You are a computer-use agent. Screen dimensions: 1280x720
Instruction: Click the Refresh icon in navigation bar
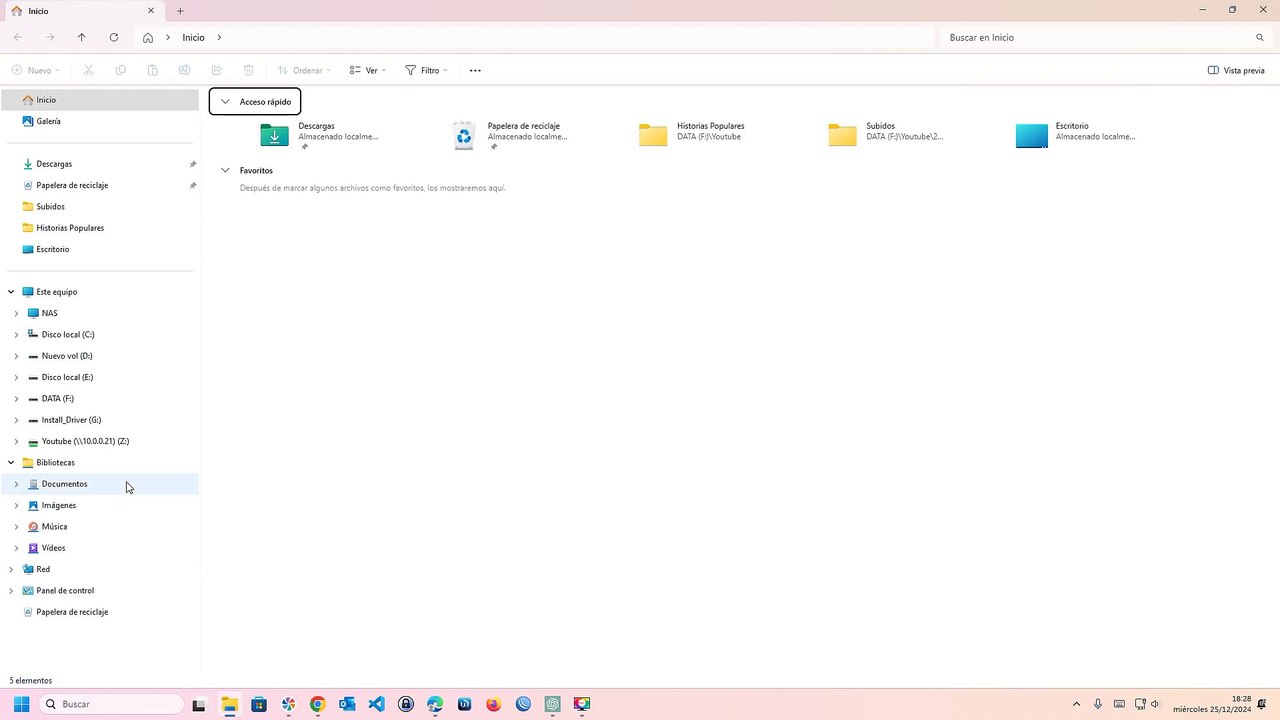(x=114, y=37)
